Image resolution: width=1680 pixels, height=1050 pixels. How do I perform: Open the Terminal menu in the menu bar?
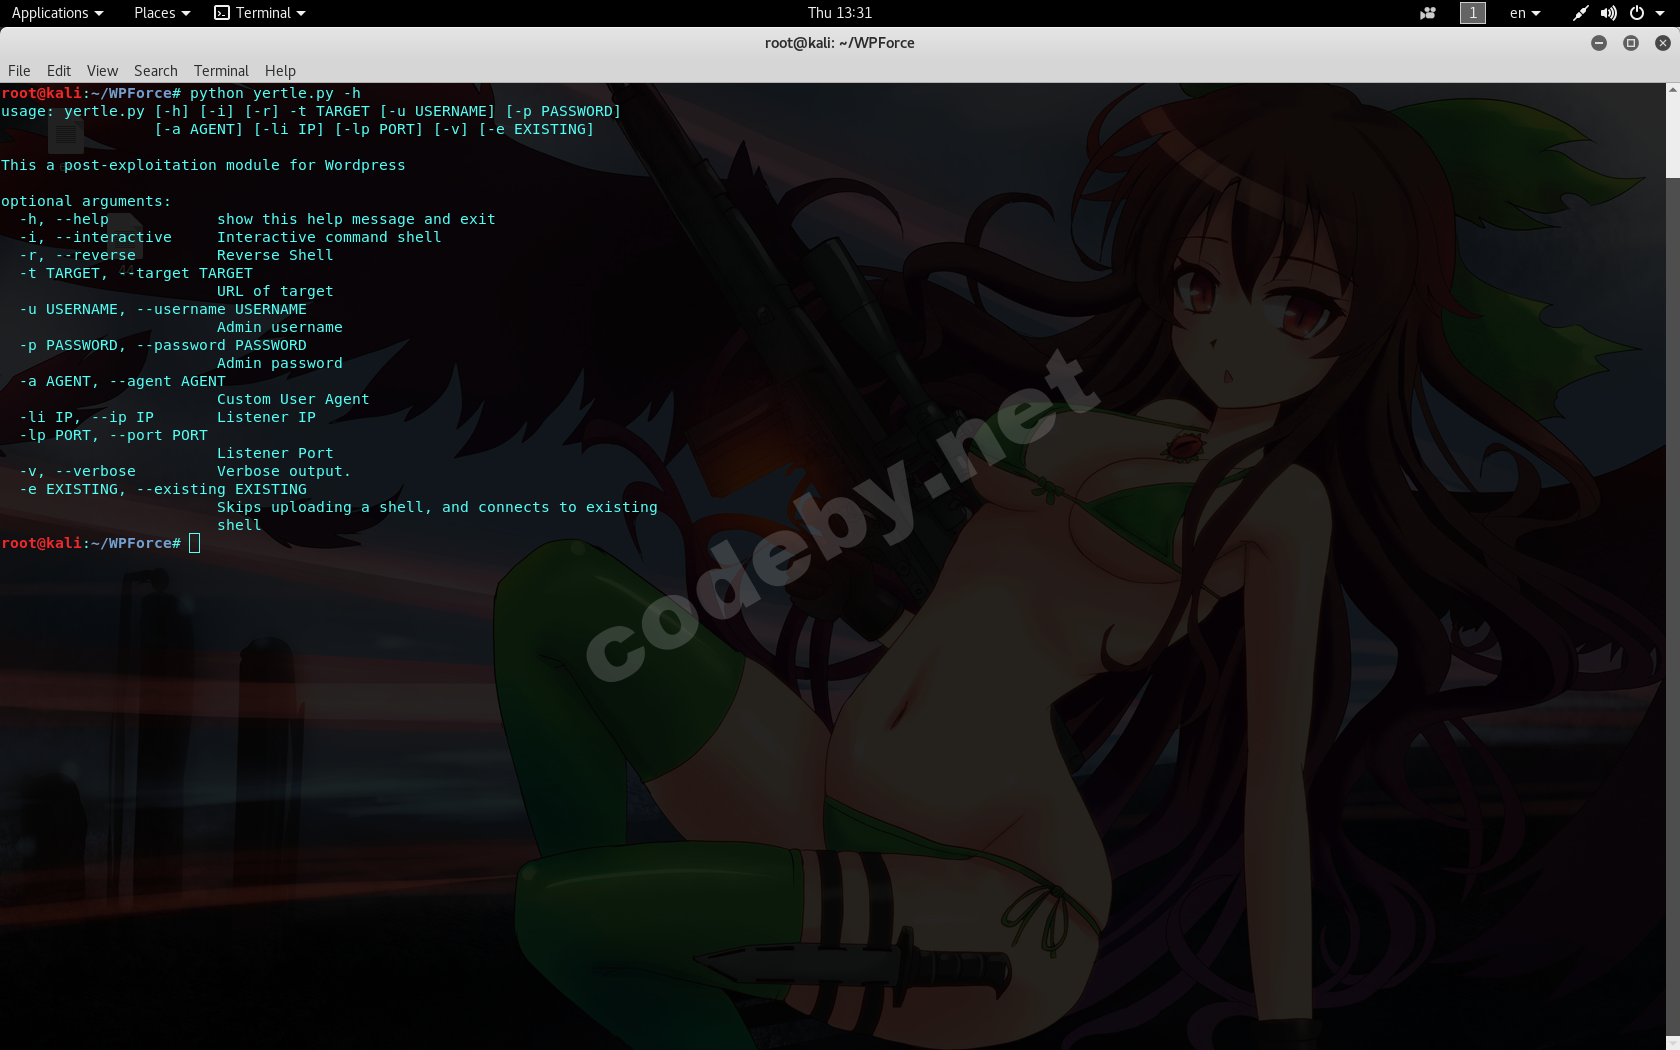(221, 71)
